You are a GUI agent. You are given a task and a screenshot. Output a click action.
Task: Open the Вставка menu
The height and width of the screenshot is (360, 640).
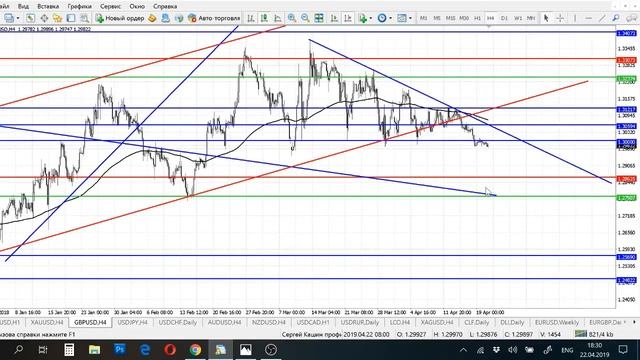click(48, 6)
